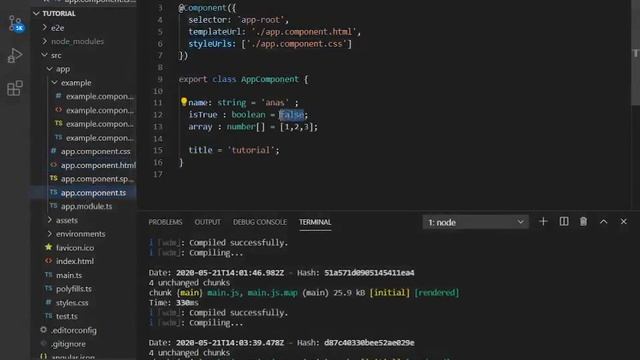The image size is (640, 360).
Task: Click the hash 51a571d0905145411ea4 in terminal
Action: click(x=369, y=273)
